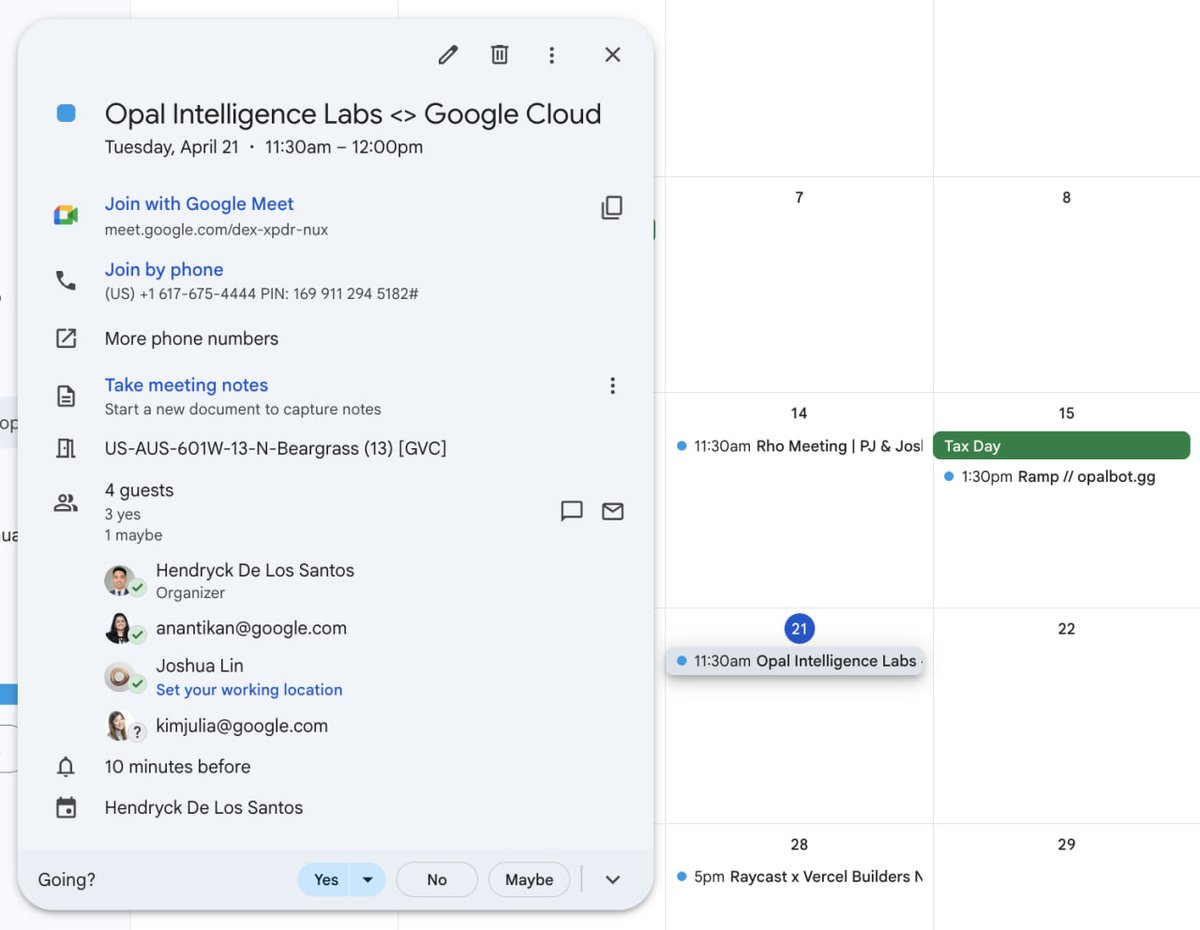Select guest kimjulia@google.com
Viewport: 1200px width, 930px height.
tap(242, 726)
